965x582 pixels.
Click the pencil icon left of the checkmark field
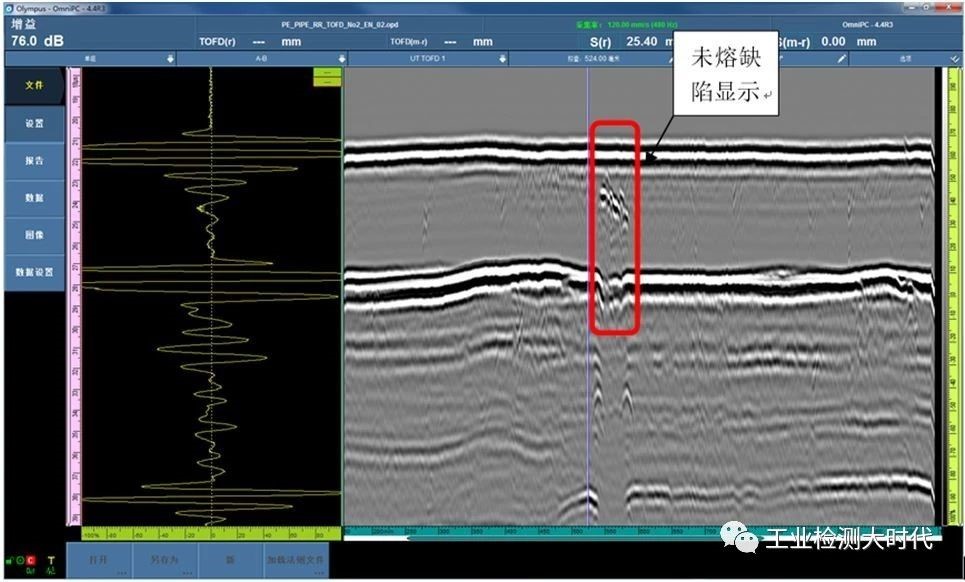click(841, 59)
